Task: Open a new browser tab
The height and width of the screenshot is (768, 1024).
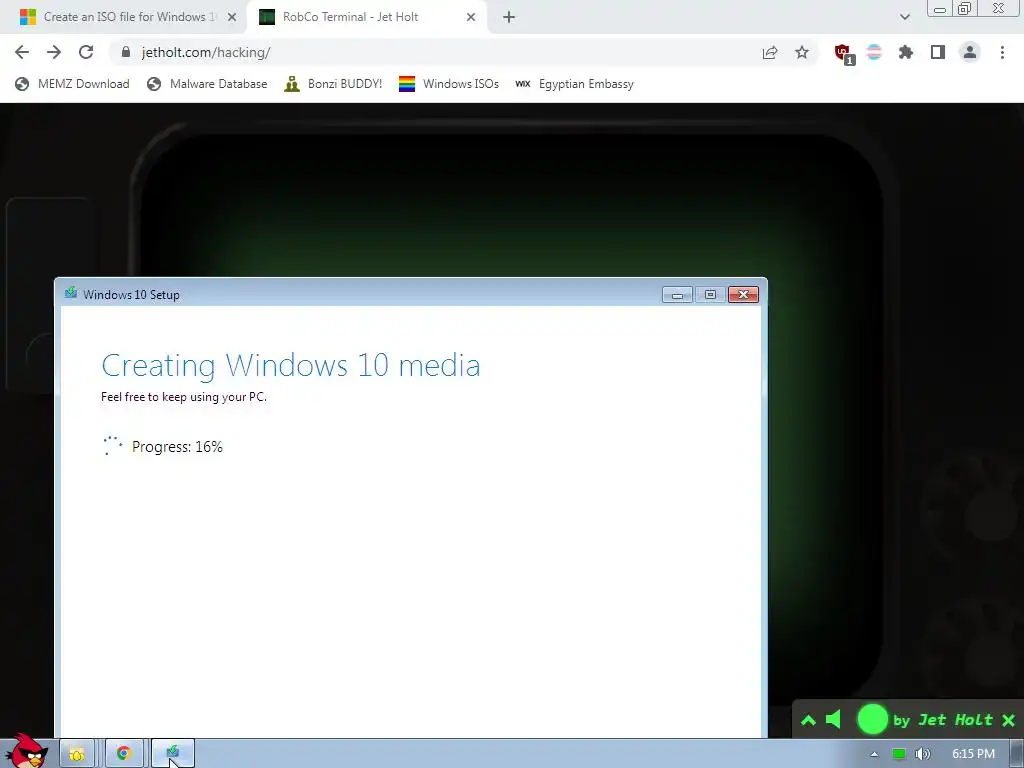Action: [x=509, y=17]
